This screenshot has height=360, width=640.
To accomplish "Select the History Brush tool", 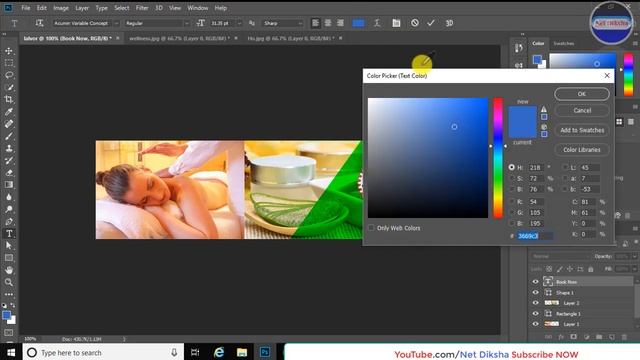I will point(9,160).
